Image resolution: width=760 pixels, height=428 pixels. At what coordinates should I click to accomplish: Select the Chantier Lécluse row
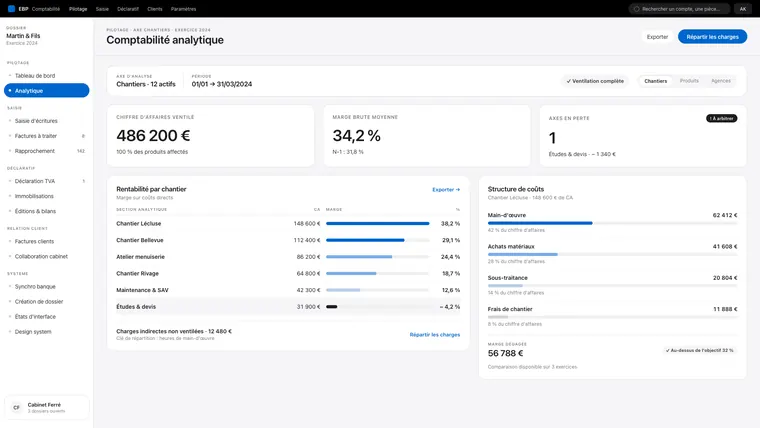point(288,223)
